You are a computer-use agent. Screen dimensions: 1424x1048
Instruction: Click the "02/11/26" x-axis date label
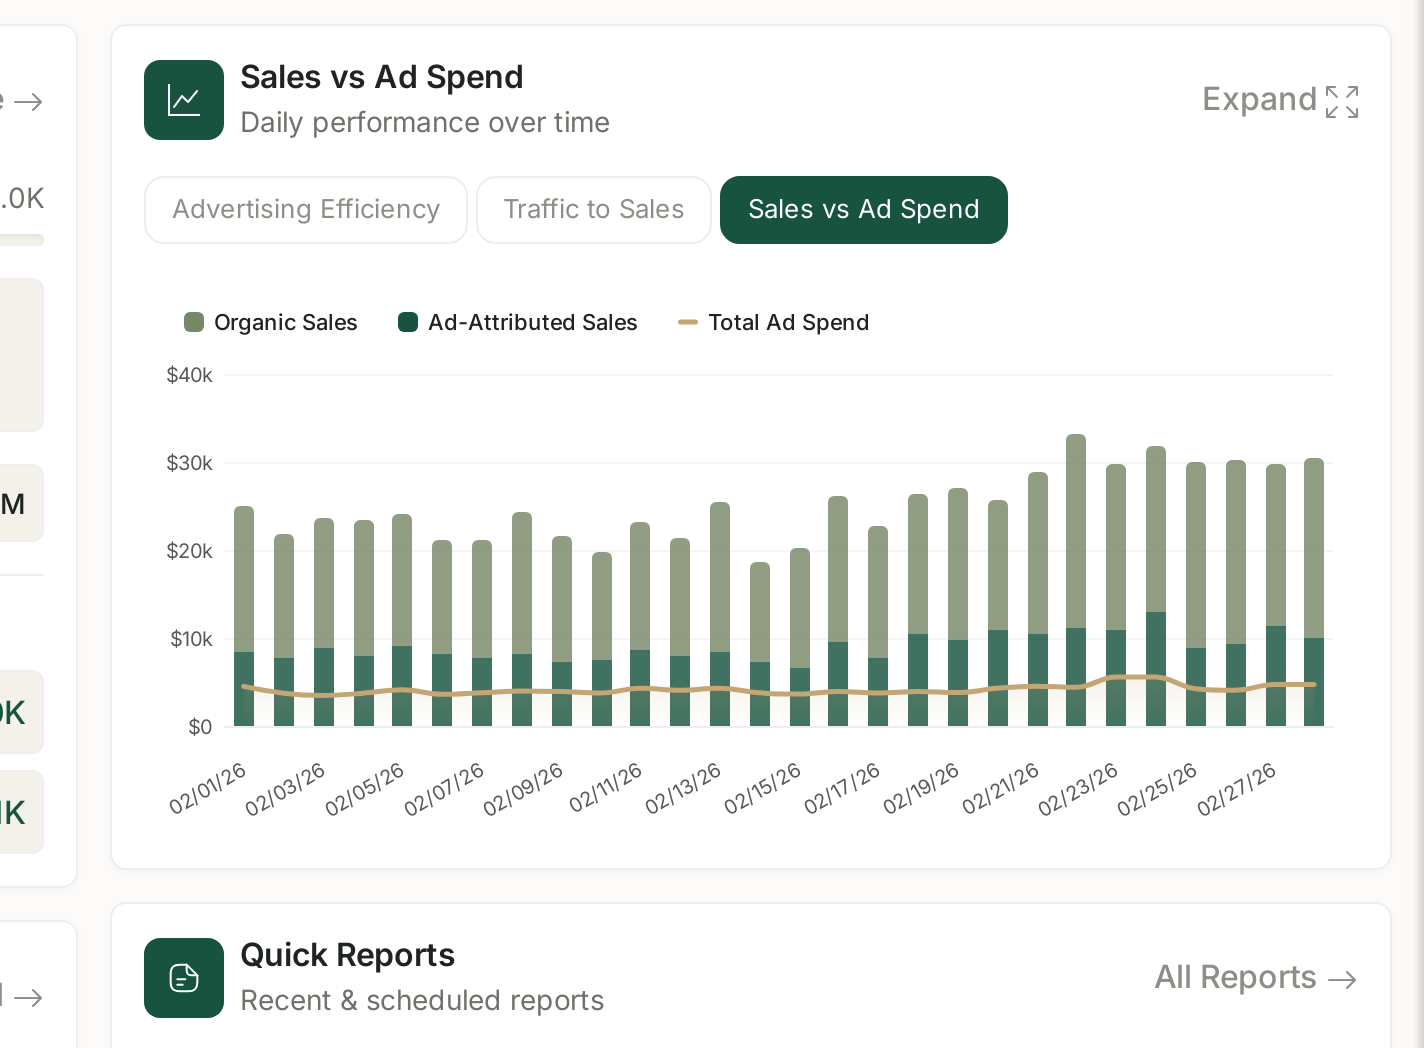(x=606, y=789)
